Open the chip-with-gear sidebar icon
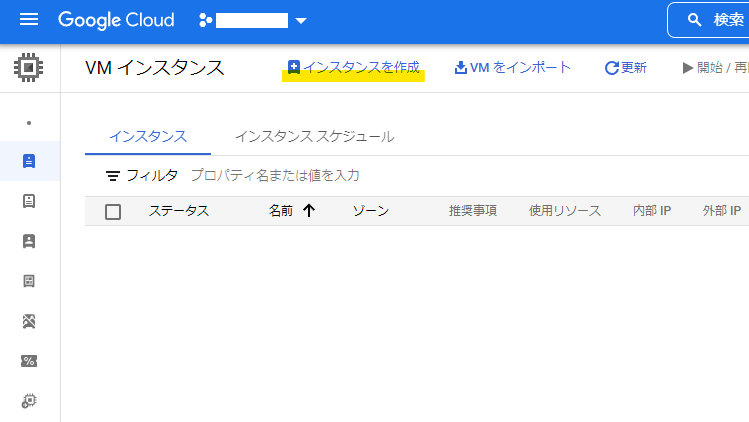 (x=29, y=401)
